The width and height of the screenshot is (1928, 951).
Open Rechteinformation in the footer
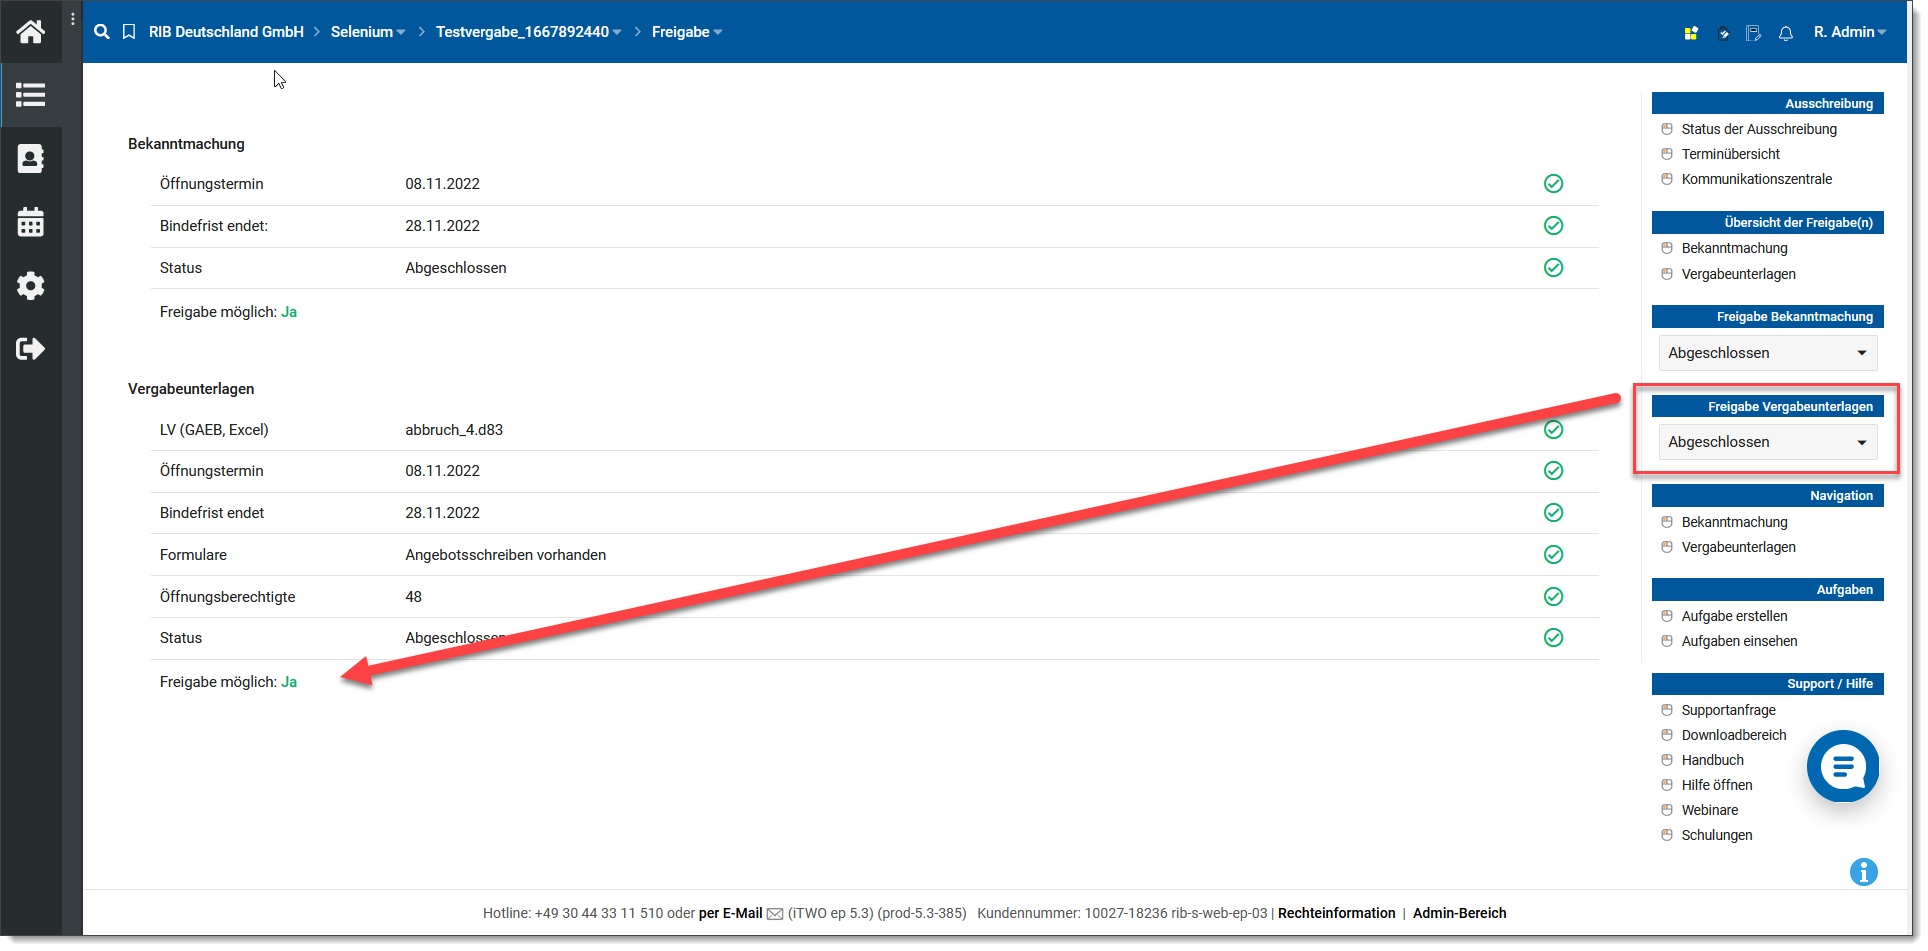coord(1337,913)
